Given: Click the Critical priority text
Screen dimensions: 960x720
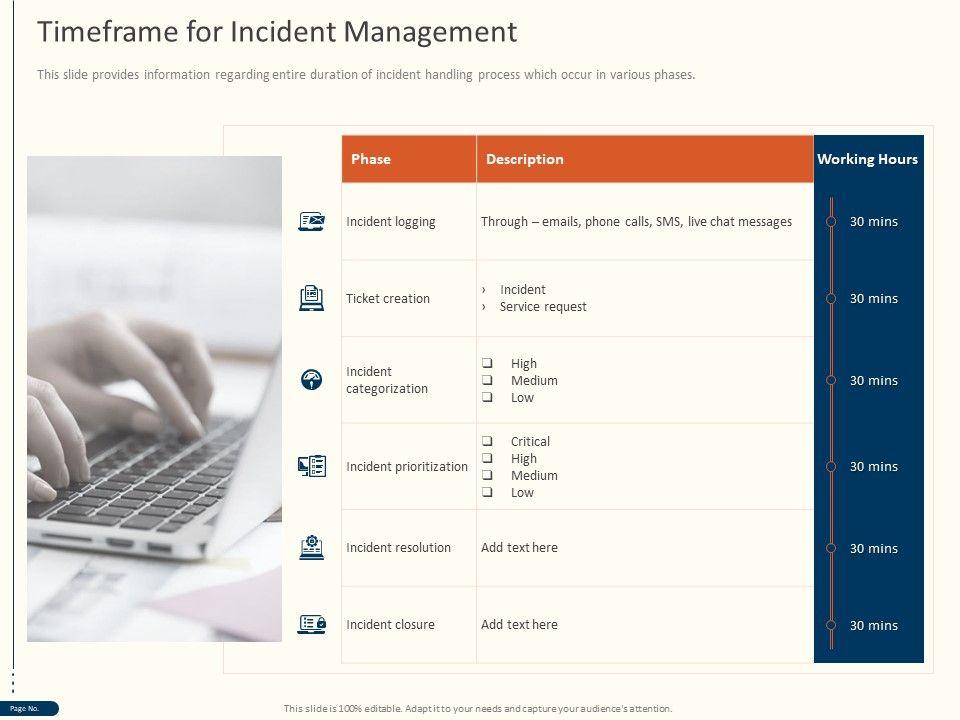Looking at the screenshot, I should click(530, 441).
